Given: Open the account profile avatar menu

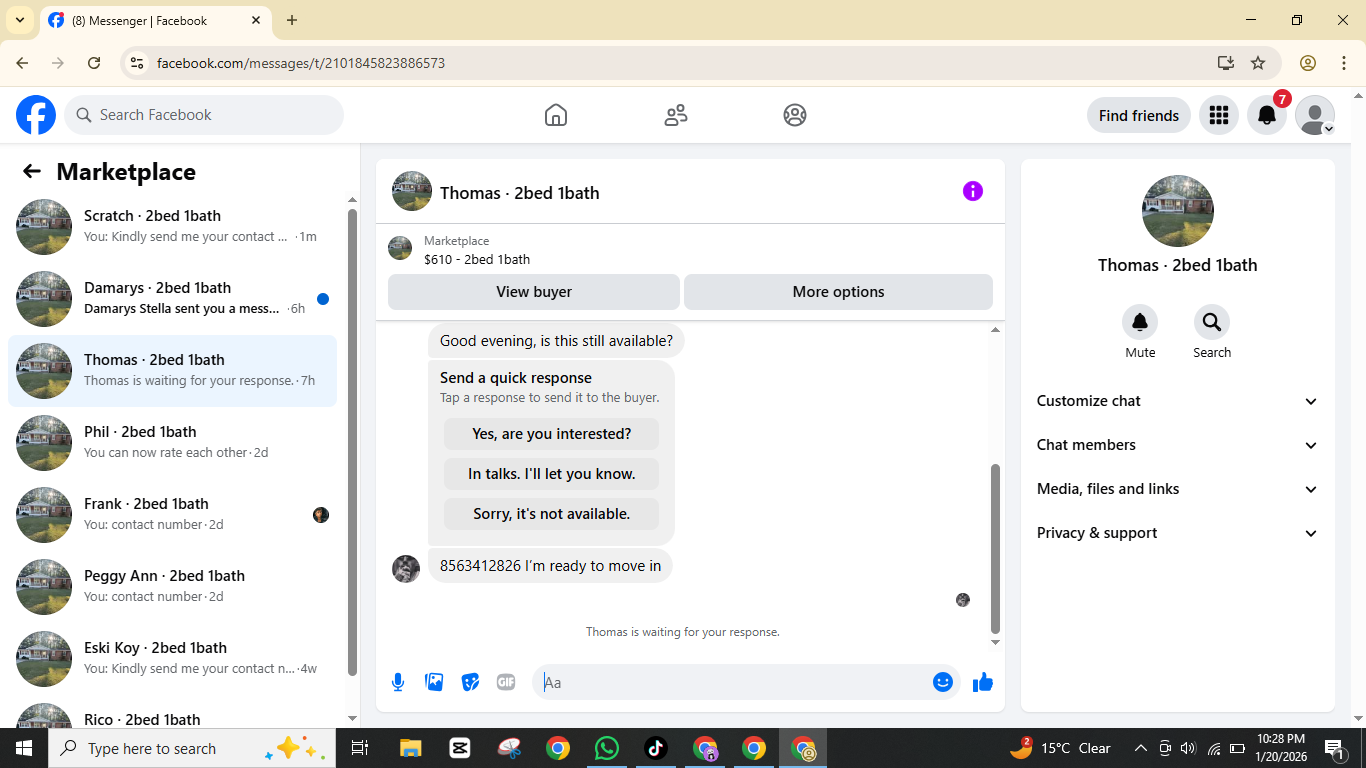Looking at the screenshot, I should click(x=1315, y=115).
